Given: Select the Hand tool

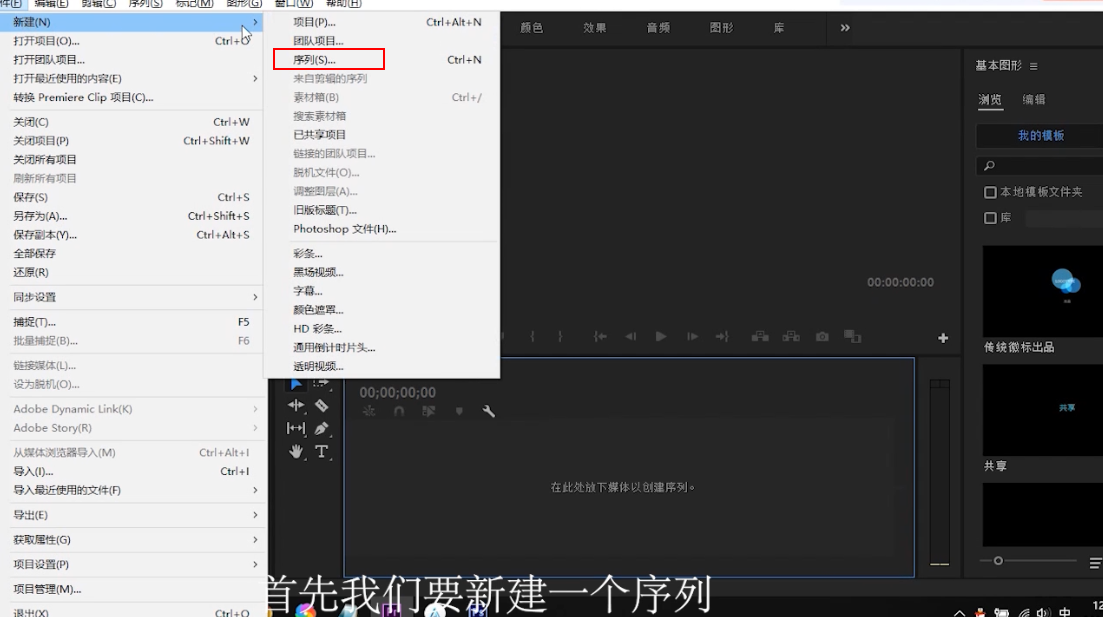Looking at the screenshot, I should tap(296, 451).
